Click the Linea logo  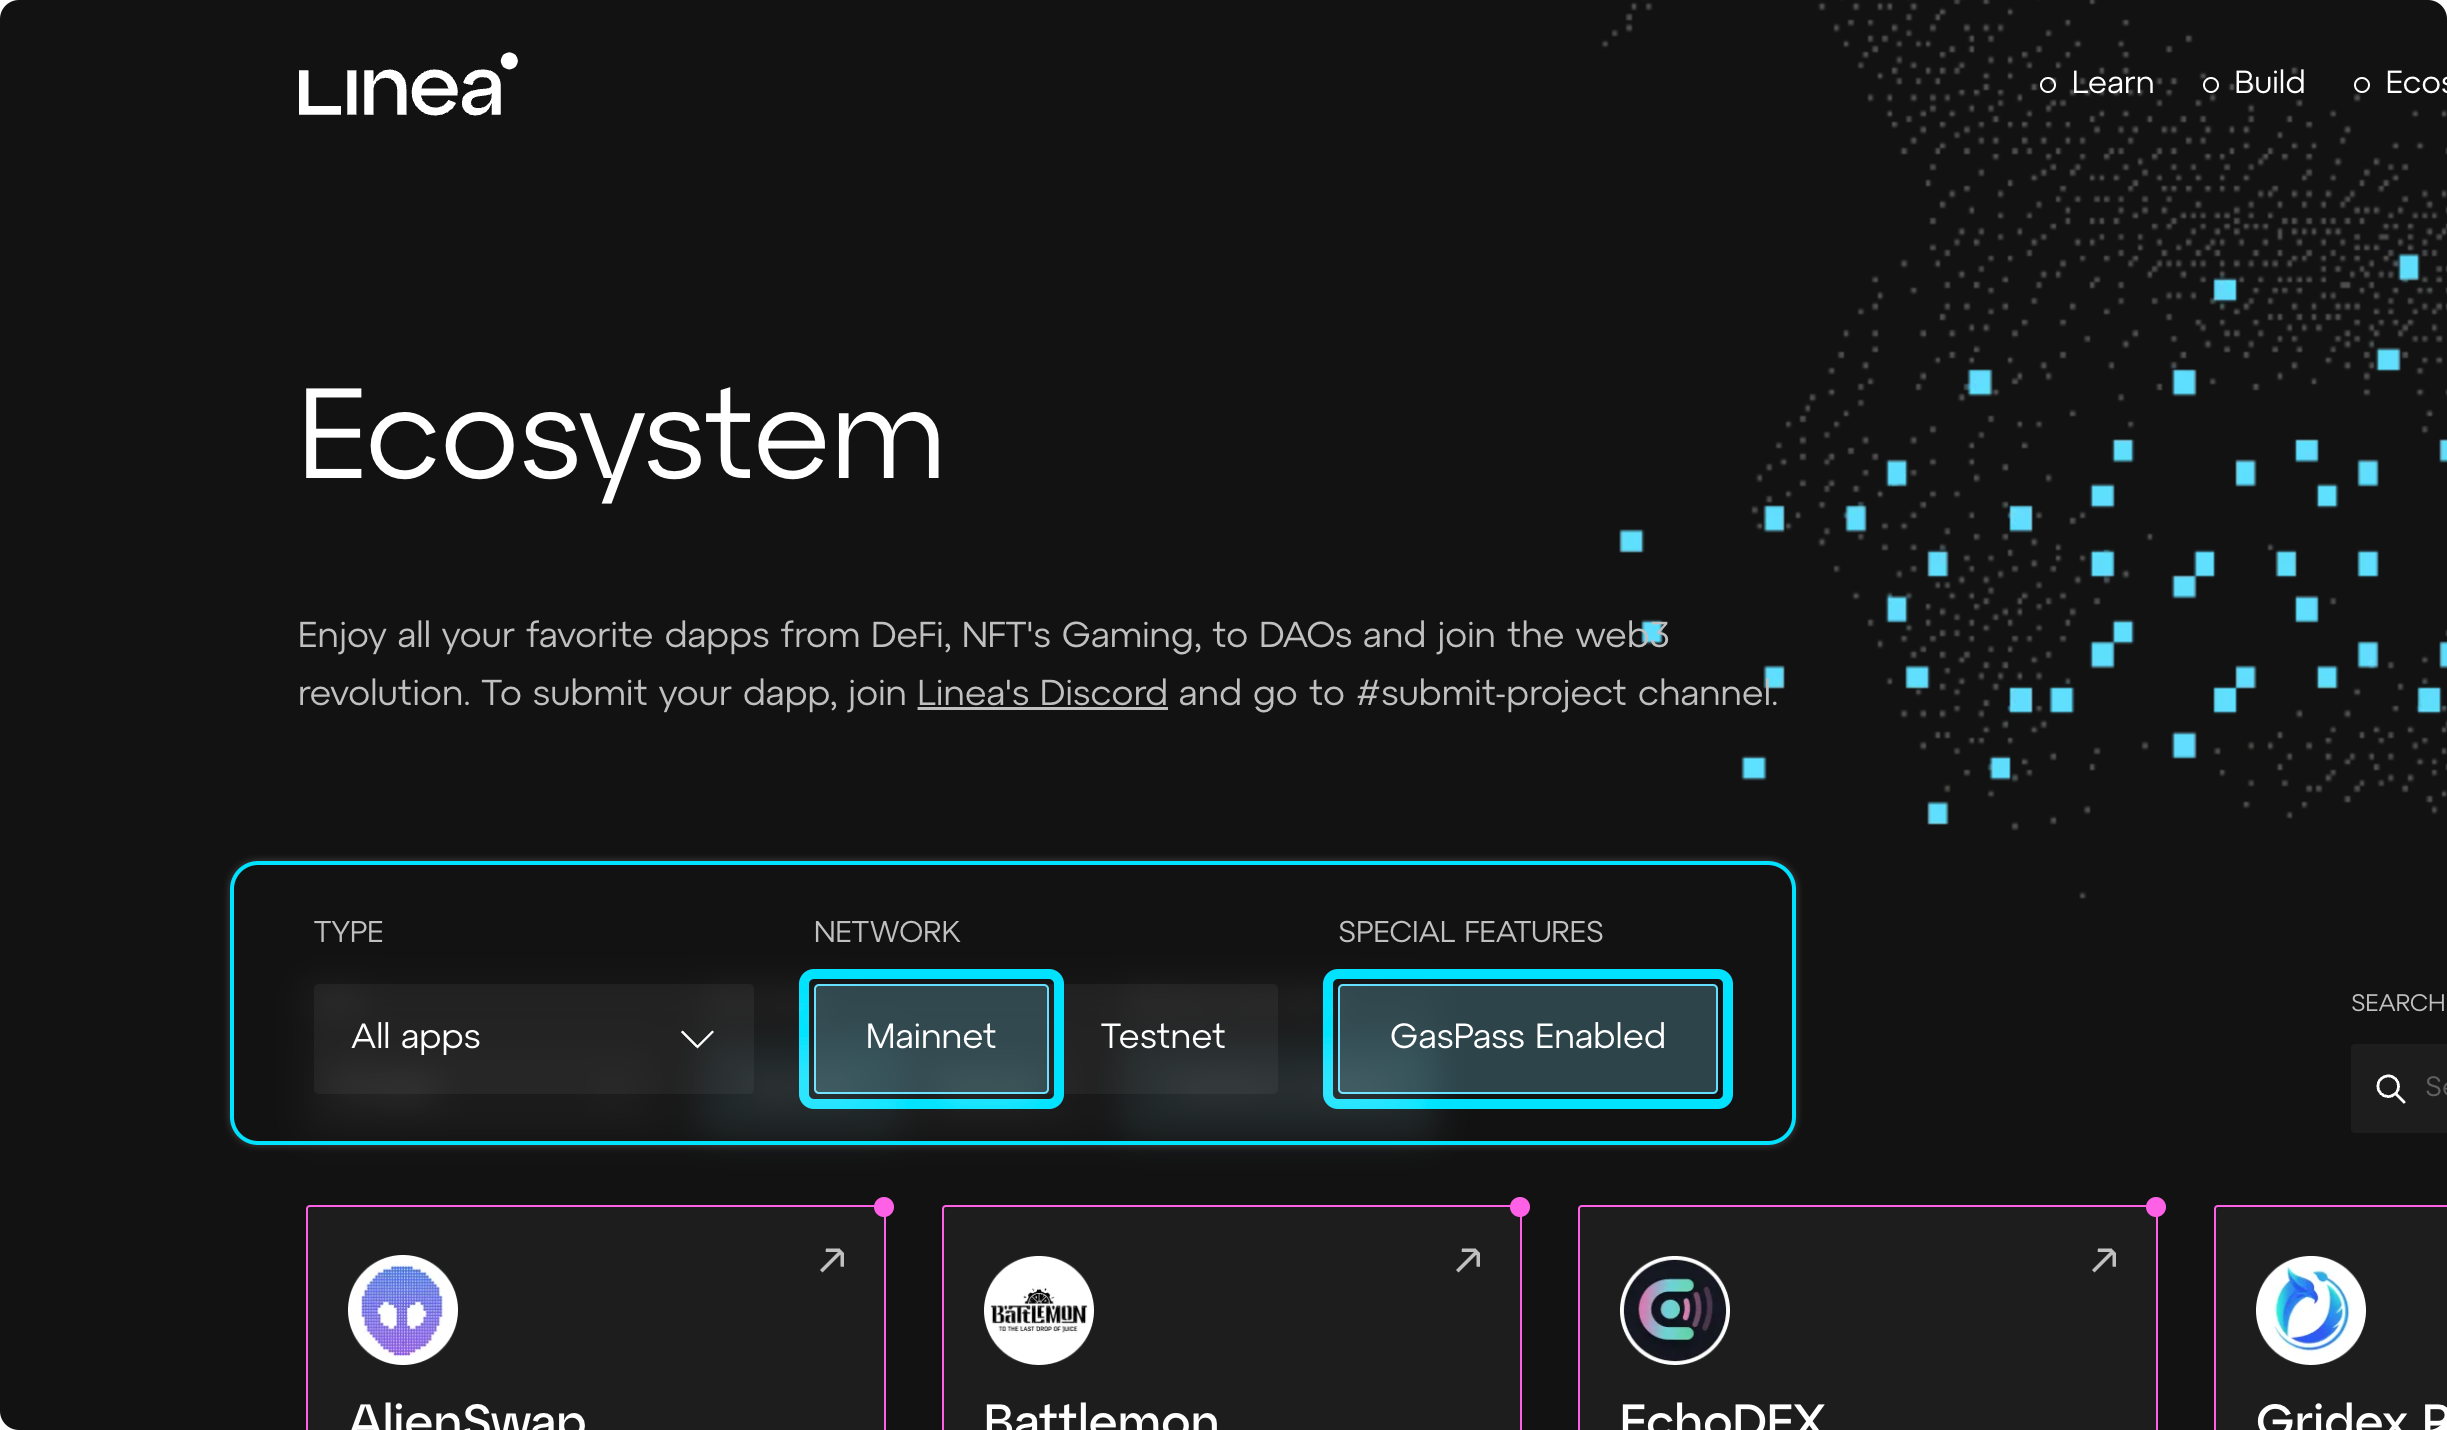tap(408, 85)
